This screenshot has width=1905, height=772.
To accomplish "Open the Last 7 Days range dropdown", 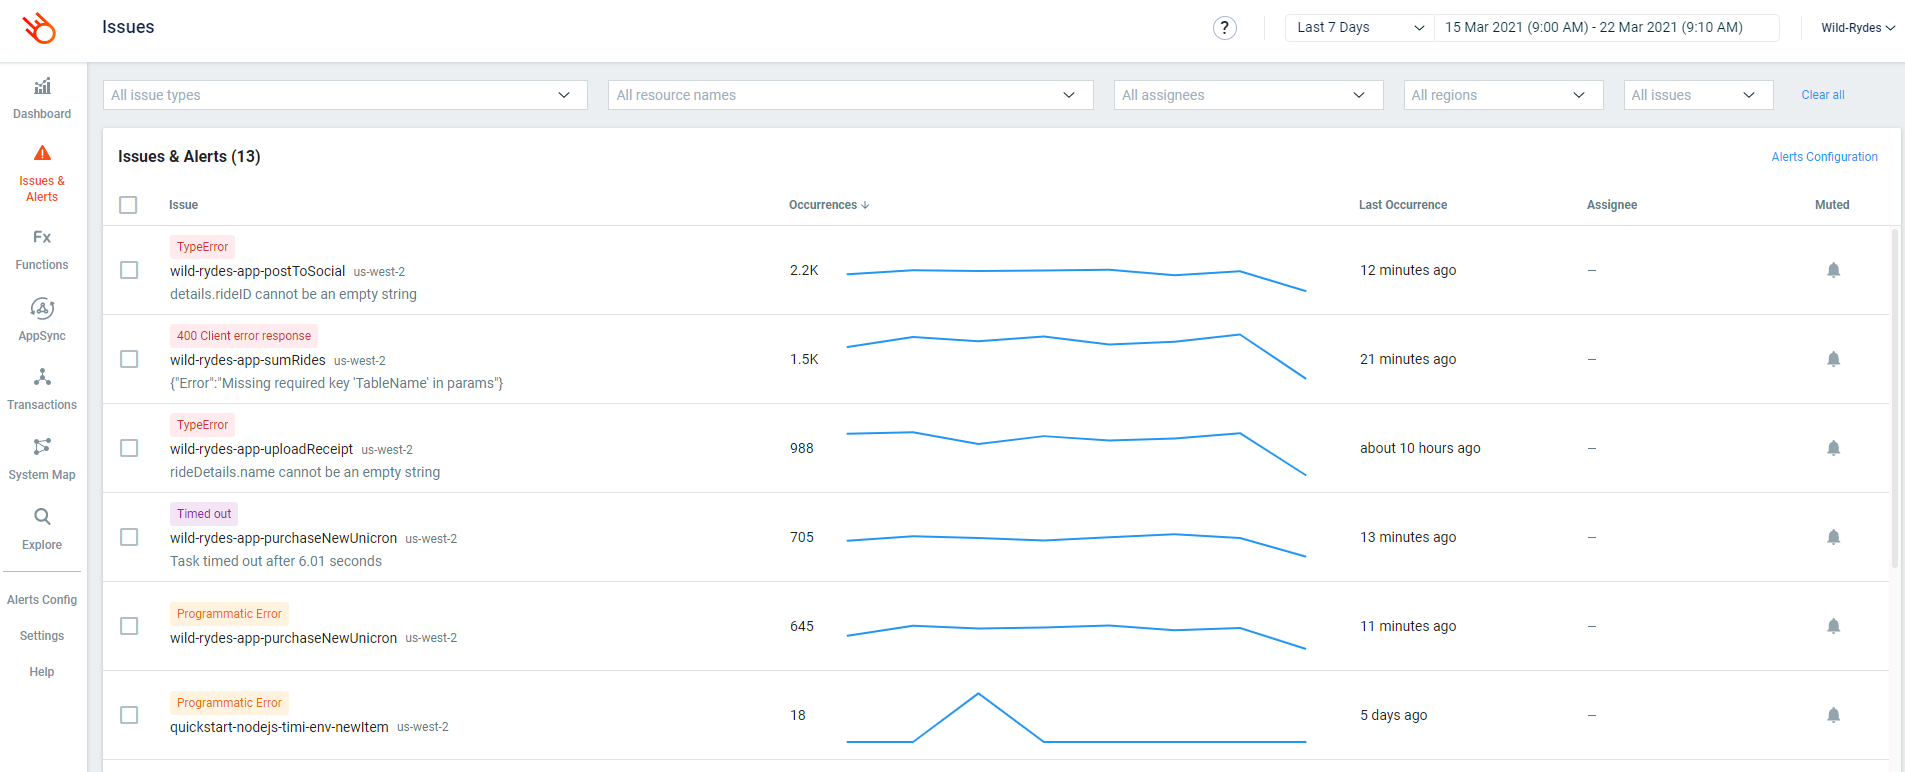I will [1360, 28].
